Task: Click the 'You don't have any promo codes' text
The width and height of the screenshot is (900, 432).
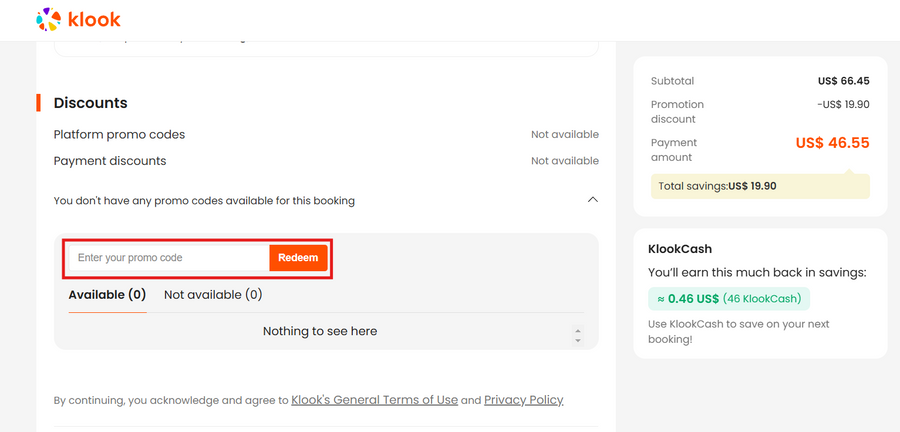Action: 204,201
